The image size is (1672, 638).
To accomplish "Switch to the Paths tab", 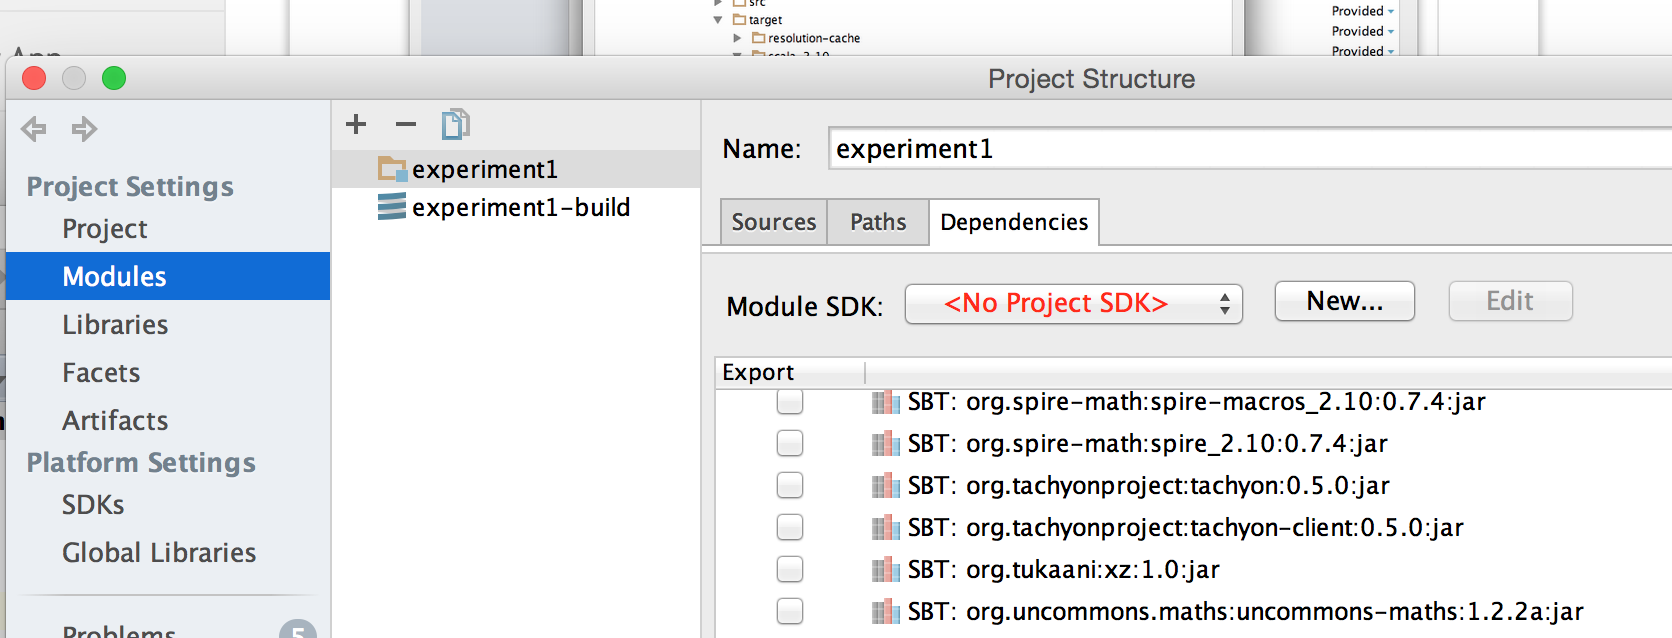I will click(878, 222).
